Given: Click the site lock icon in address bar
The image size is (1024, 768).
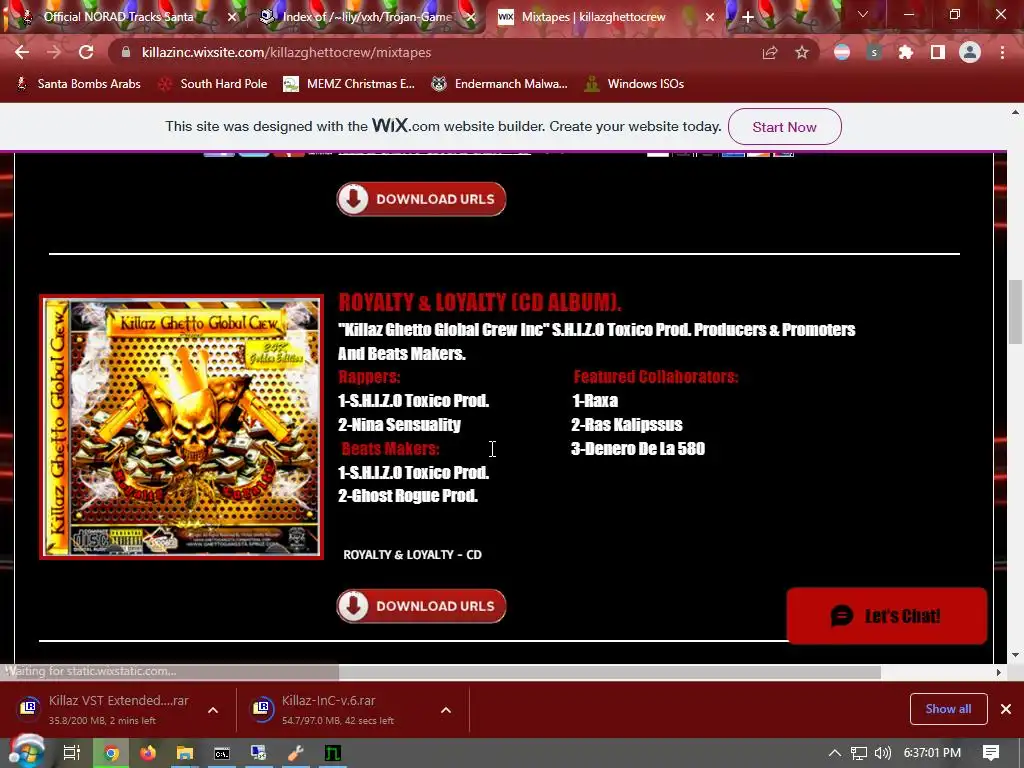Looking at the screenshot, I should pos(126,52).
